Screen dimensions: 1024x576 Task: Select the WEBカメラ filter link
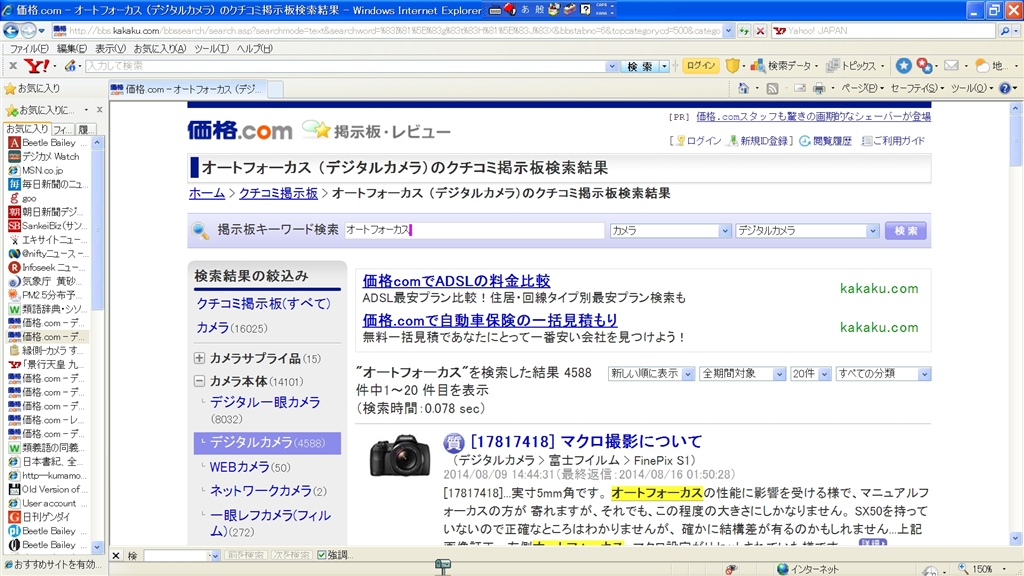240,467
